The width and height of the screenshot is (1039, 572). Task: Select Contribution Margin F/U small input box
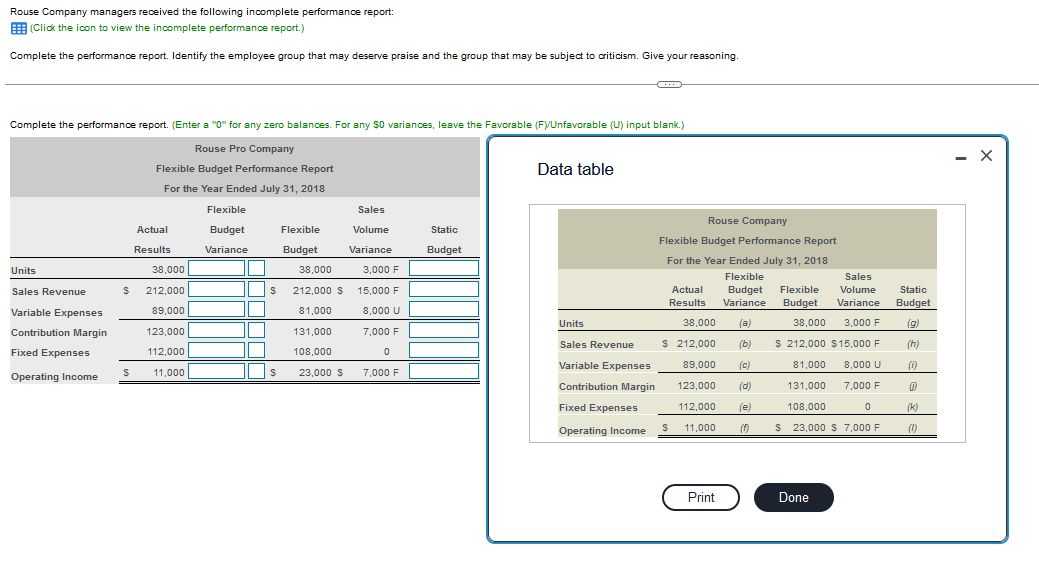[256, 330]
